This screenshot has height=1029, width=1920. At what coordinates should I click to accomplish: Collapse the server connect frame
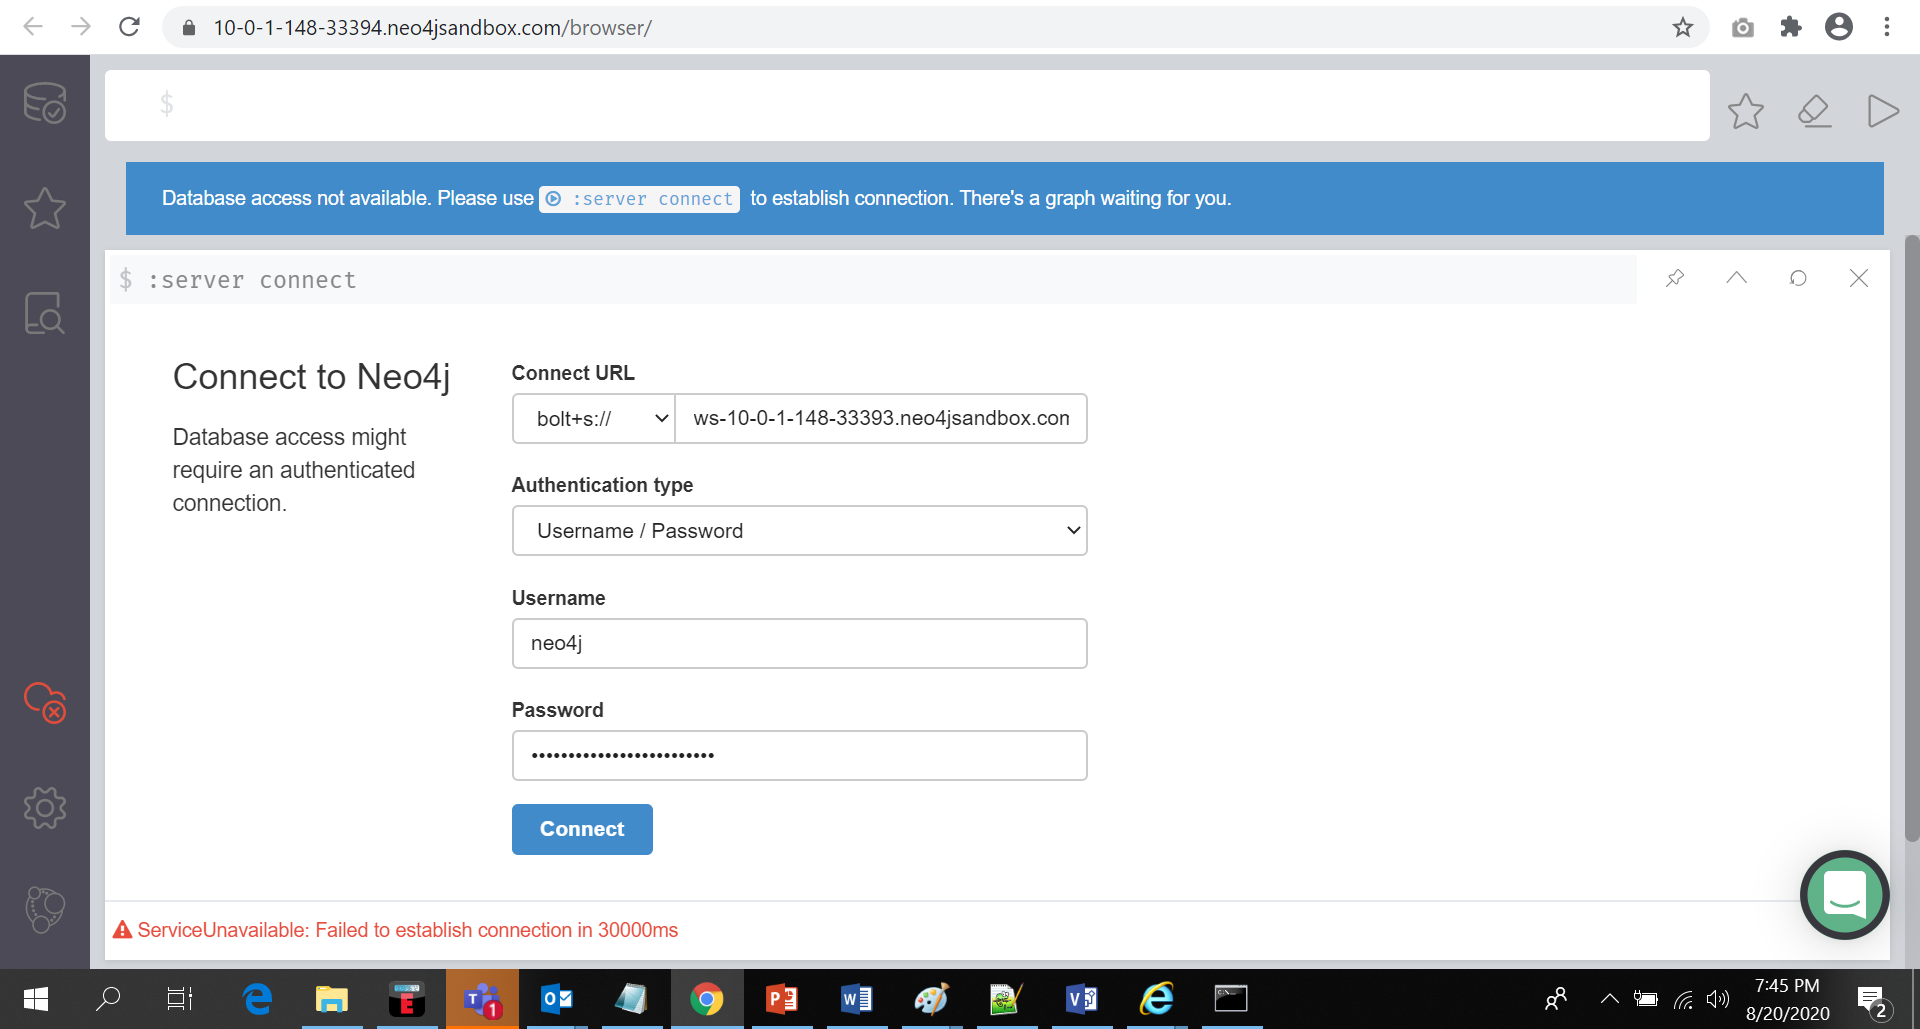1737,278
